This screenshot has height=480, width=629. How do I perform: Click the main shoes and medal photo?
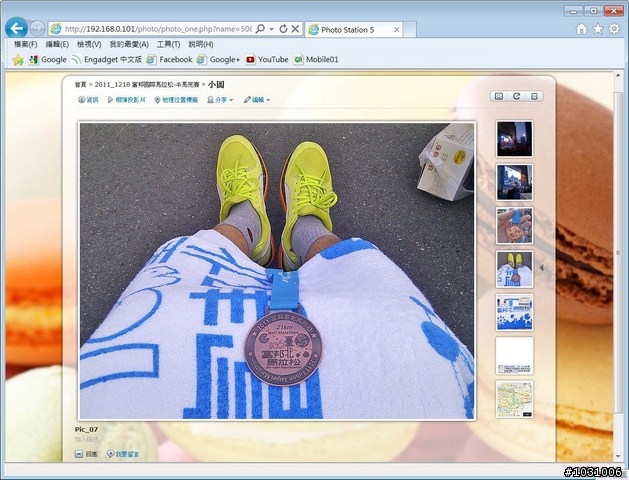point(277,271)
